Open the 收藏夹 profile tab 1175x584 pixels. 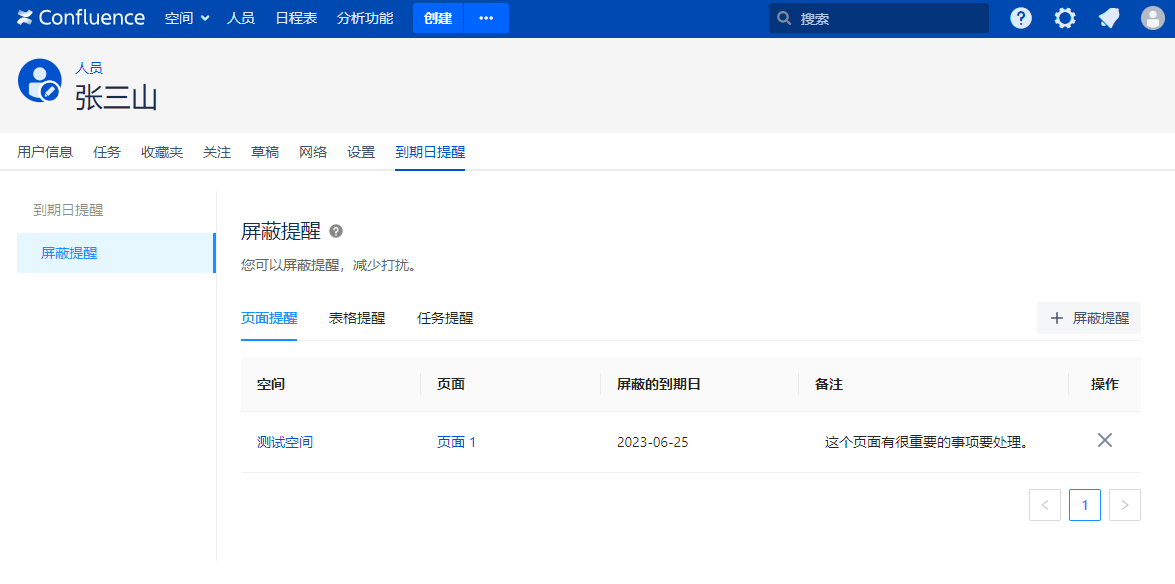click(162, 152)
